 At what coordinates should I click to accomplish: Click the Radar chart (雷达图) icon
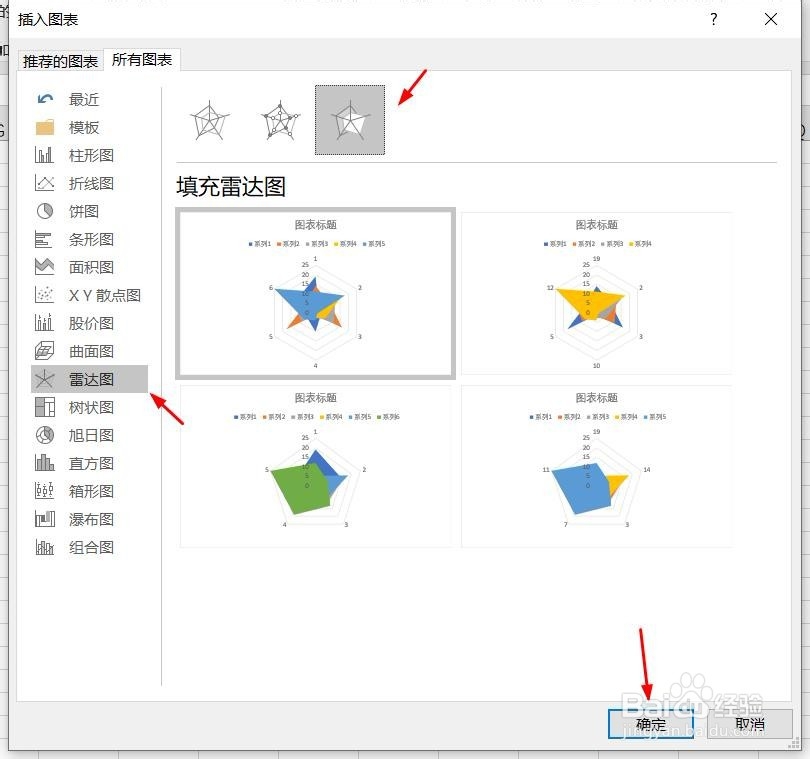click(44, 379)
